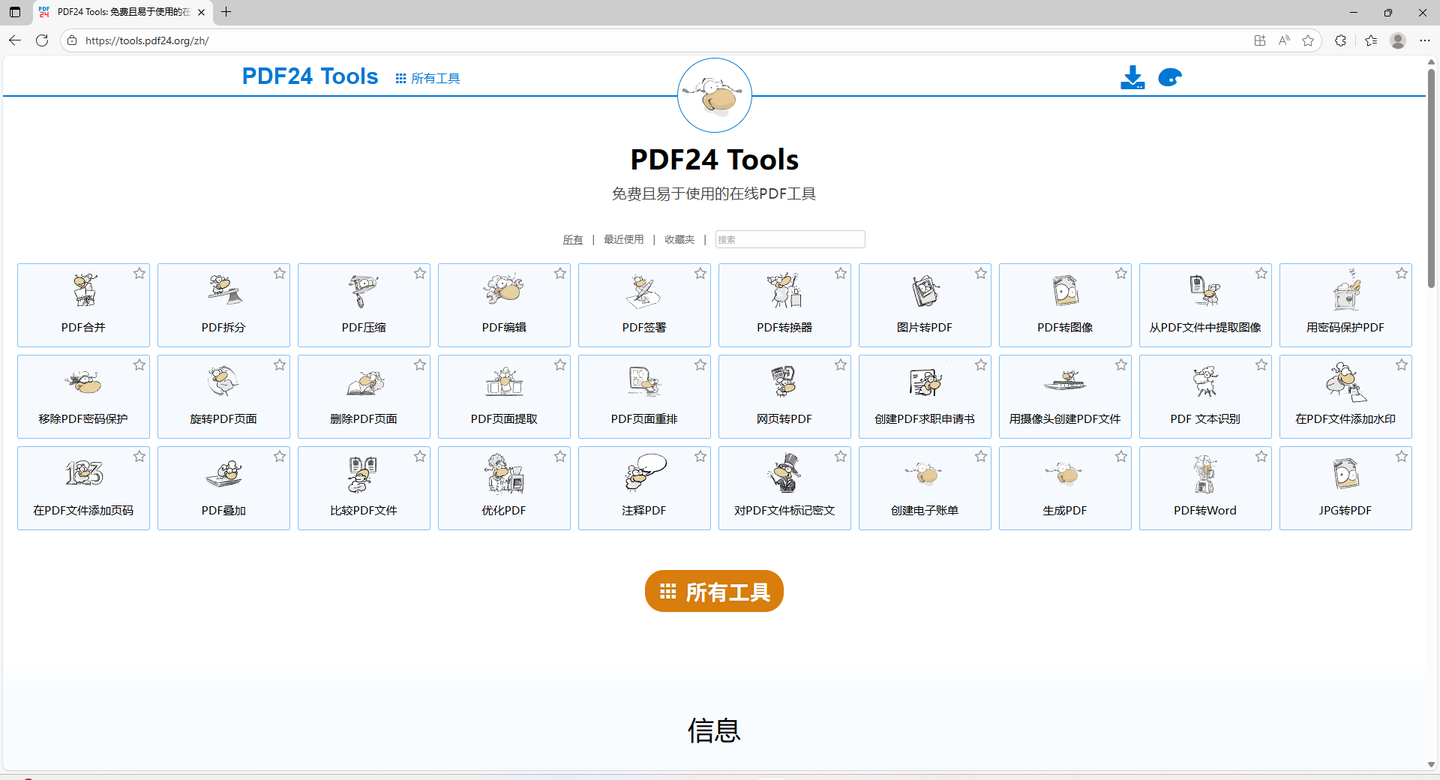Go back with browser back arrow
The height and width of the screenshot is (780, 1440).
[x=15, y=41]
